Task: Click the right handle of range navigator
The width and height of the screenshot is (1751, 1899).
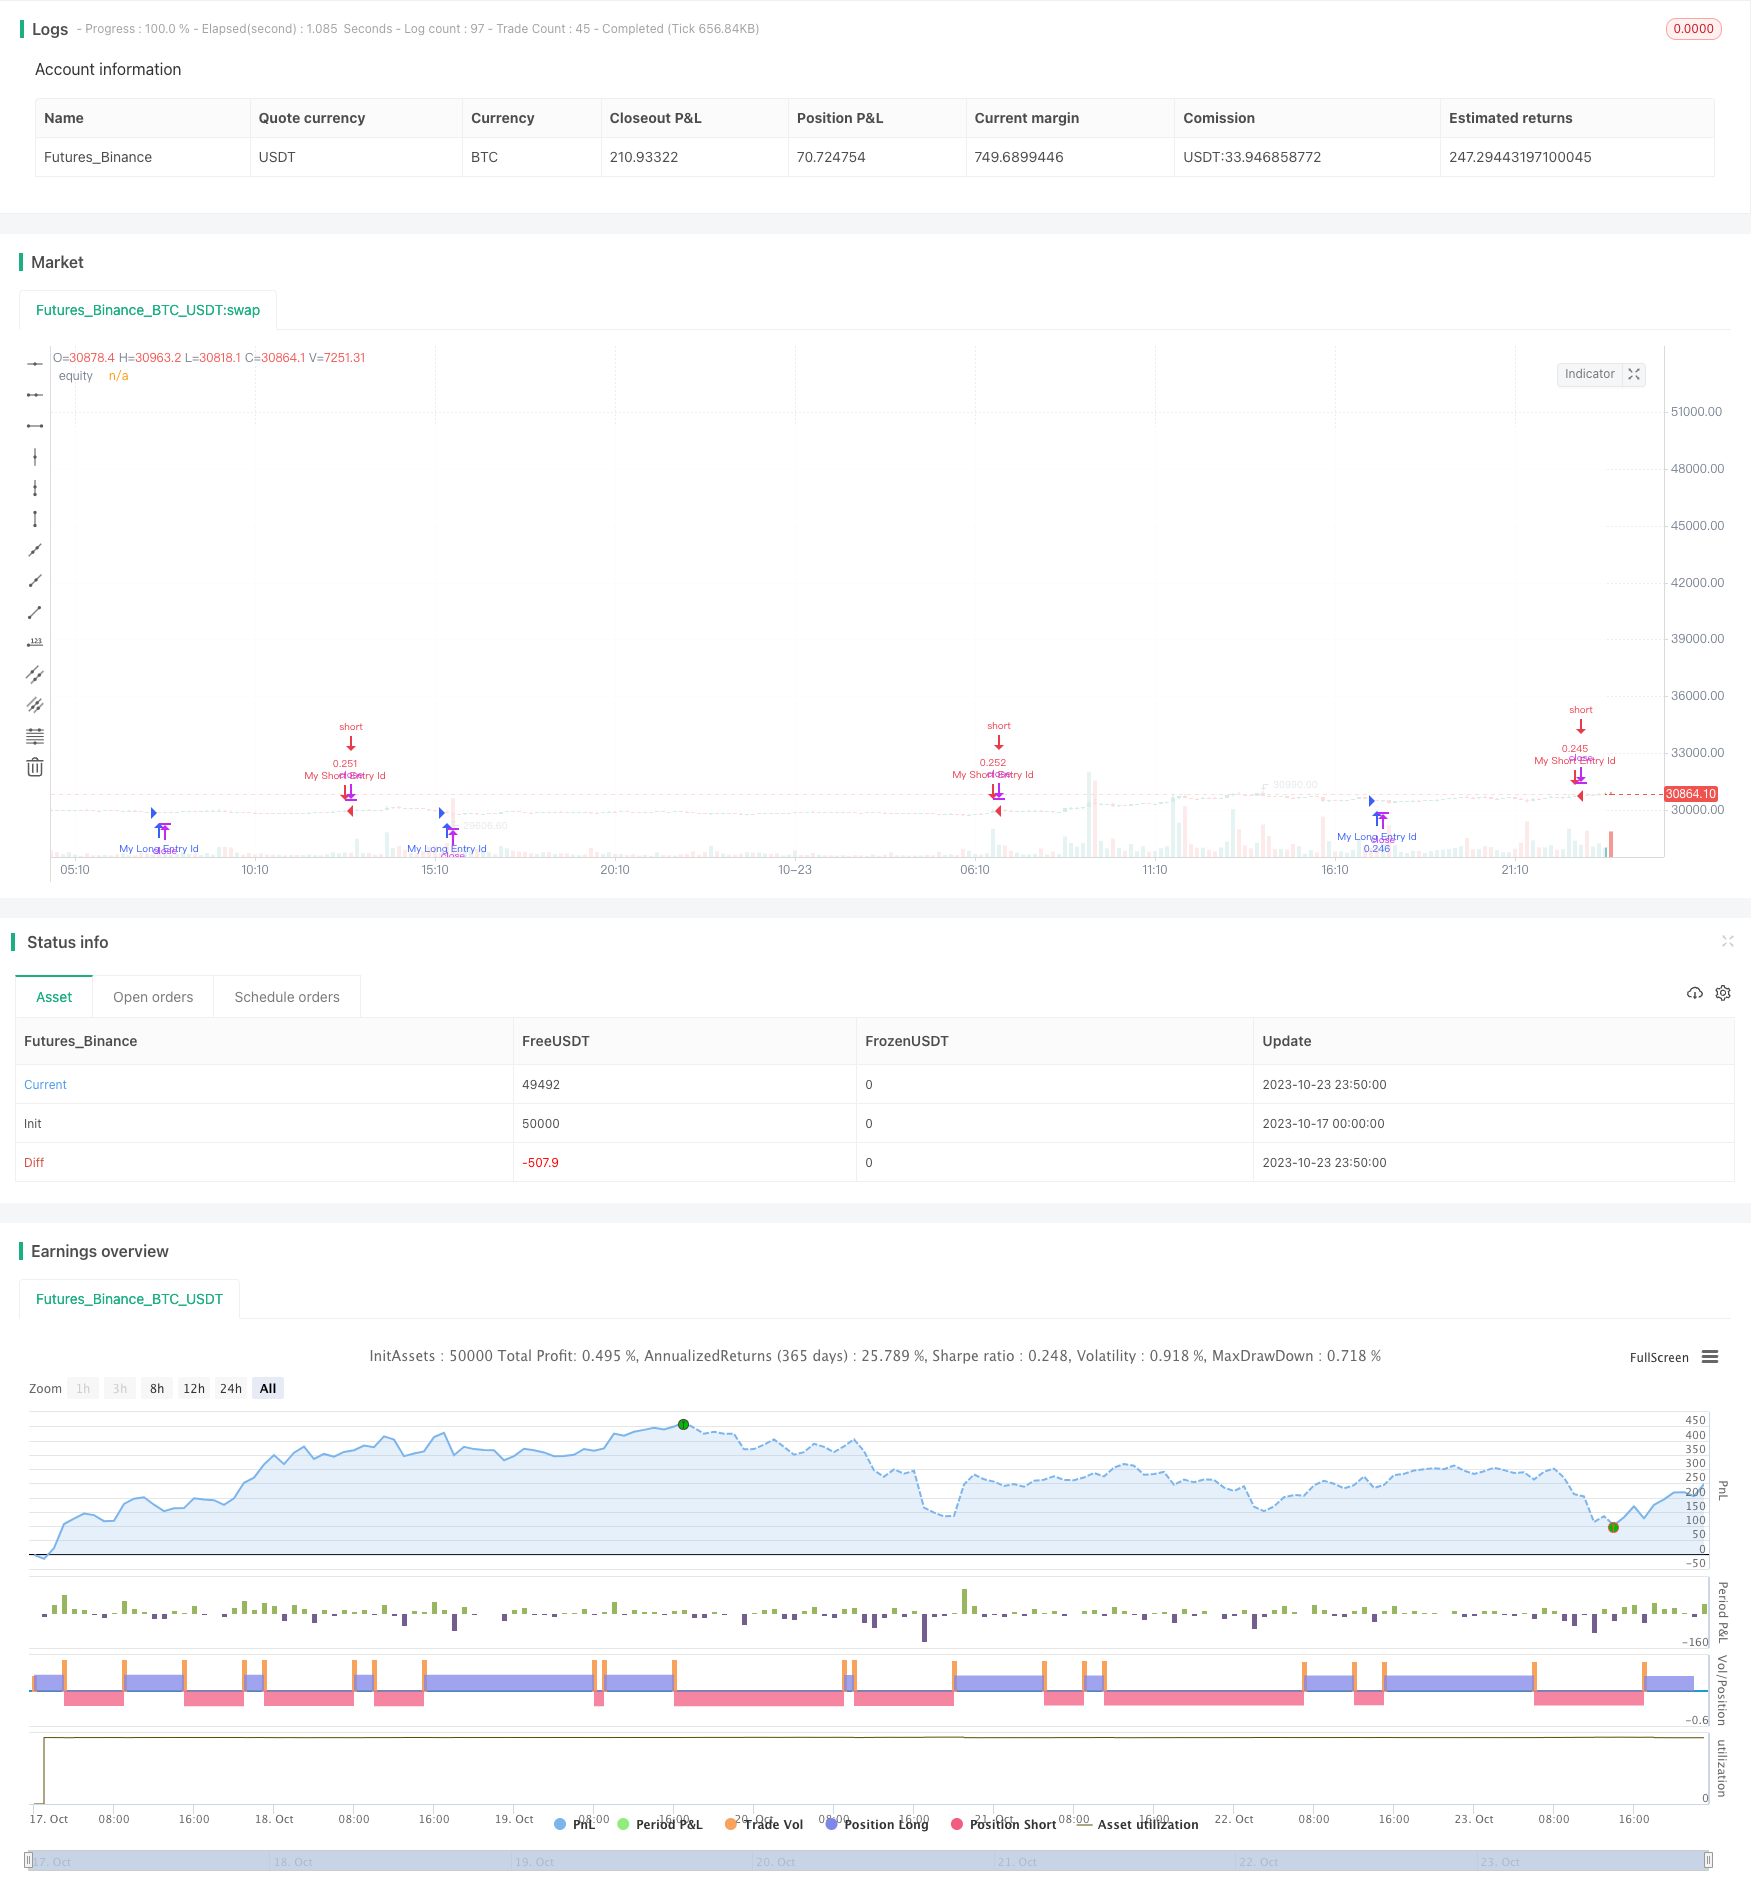Action: [1708, 1860]
